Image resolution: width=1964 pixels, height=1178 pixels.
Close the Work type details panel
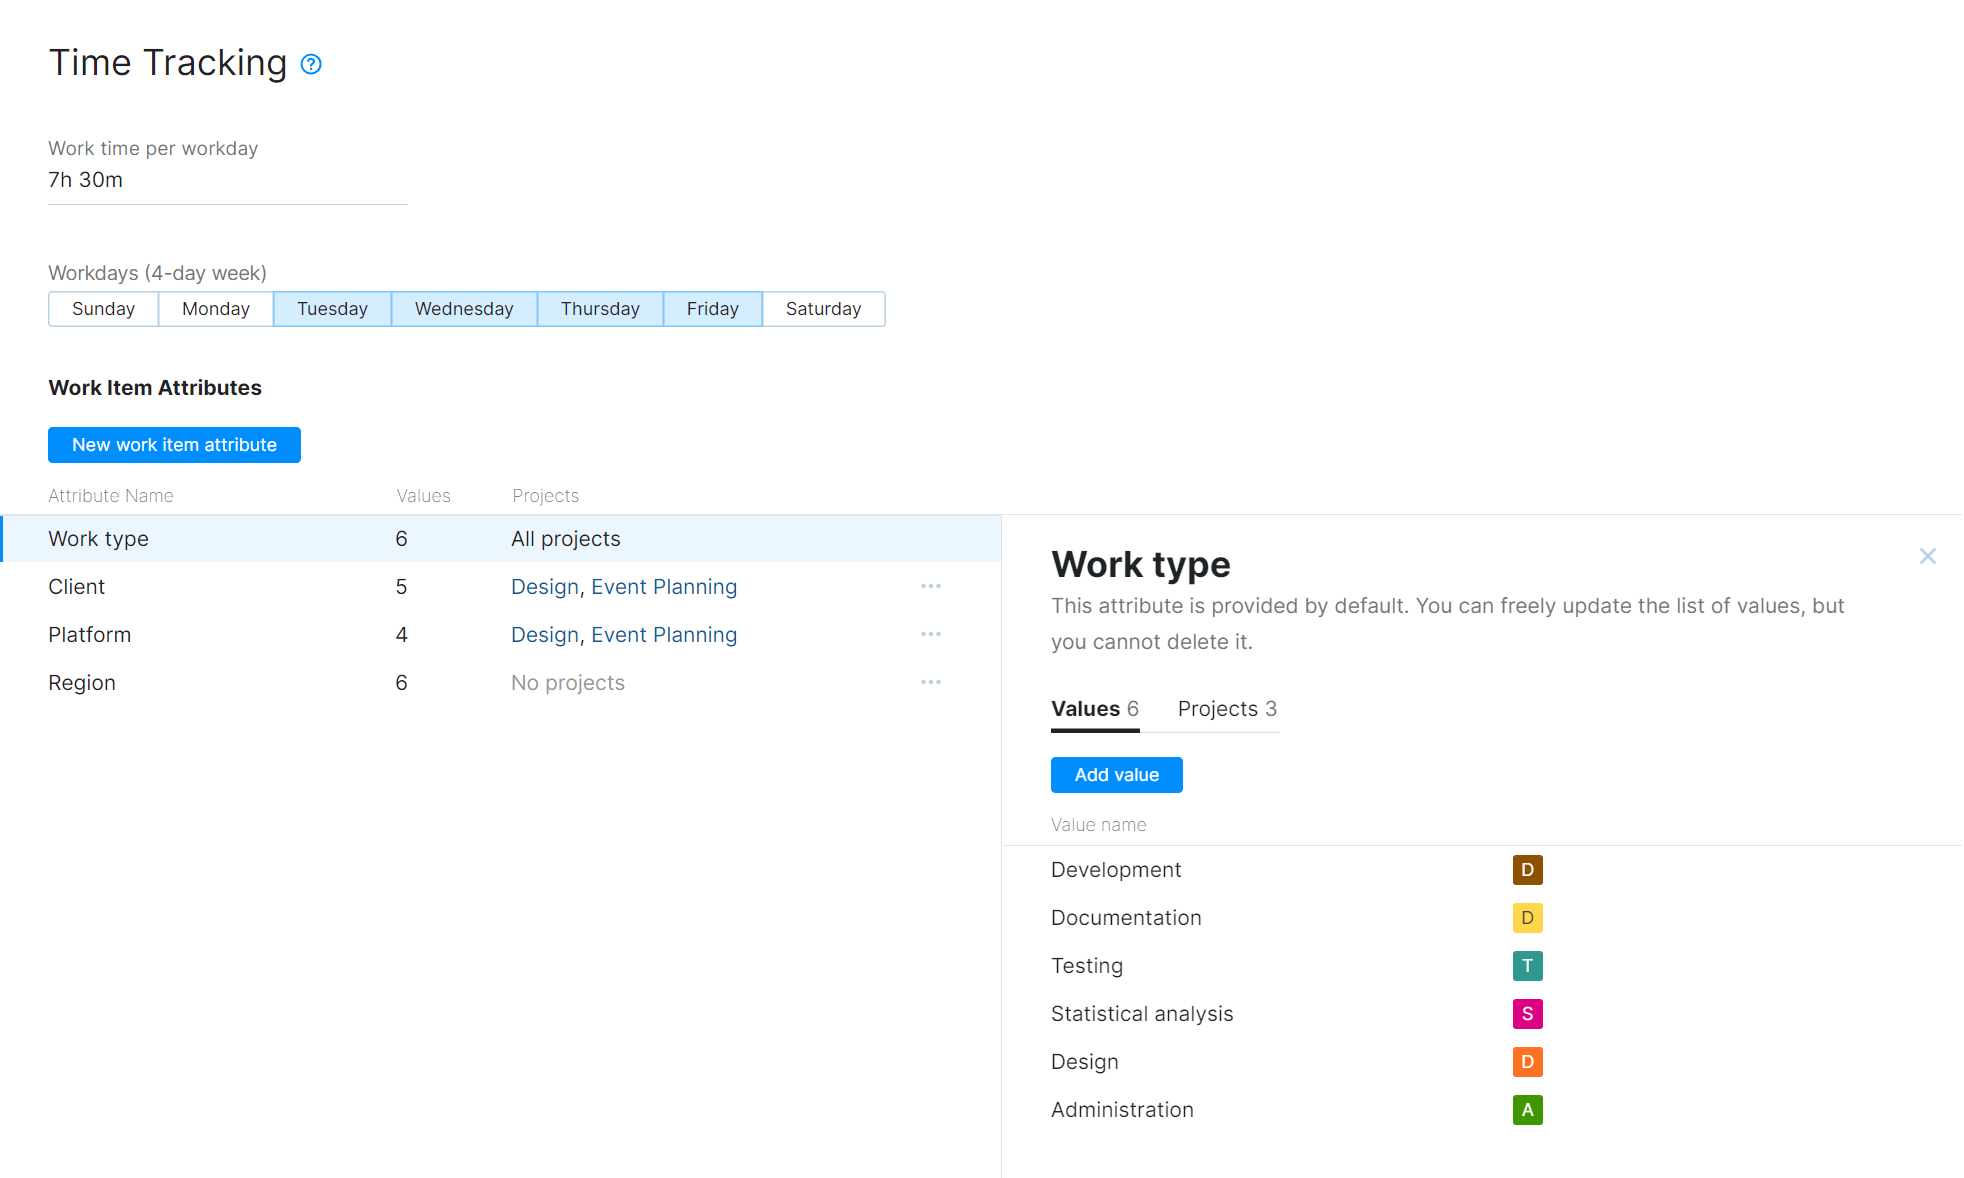click(x=1928, y=556)
